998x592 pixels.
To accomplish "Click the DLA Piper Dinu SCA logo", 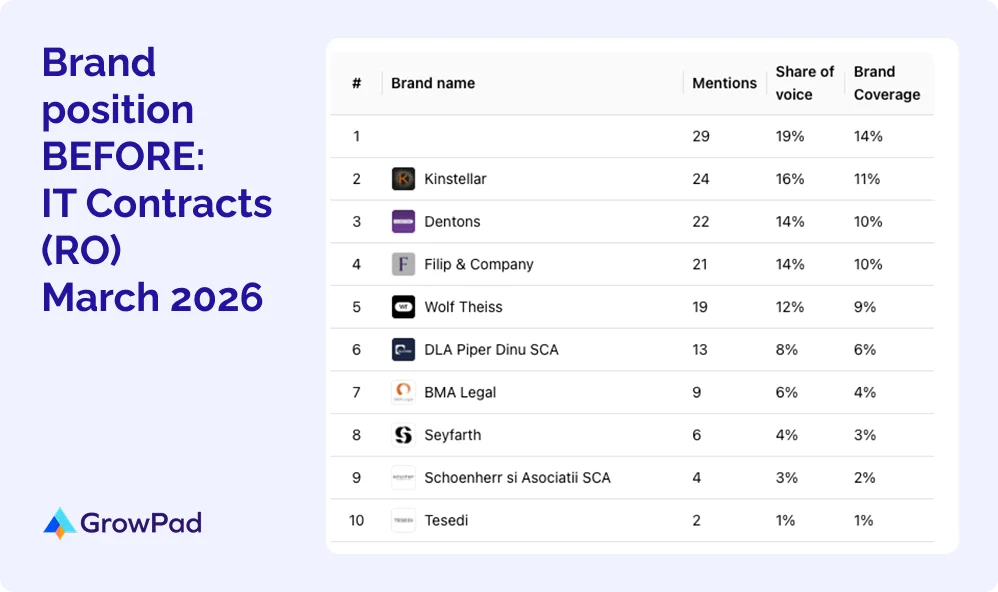I will tap(403, 349).
